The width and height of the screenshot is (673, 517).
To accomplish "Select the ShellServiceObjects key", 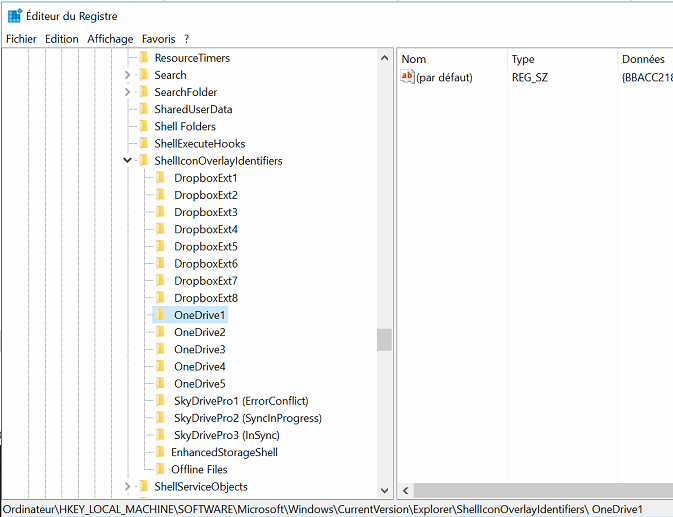I will pyautogui.click(x=201, y=487).
